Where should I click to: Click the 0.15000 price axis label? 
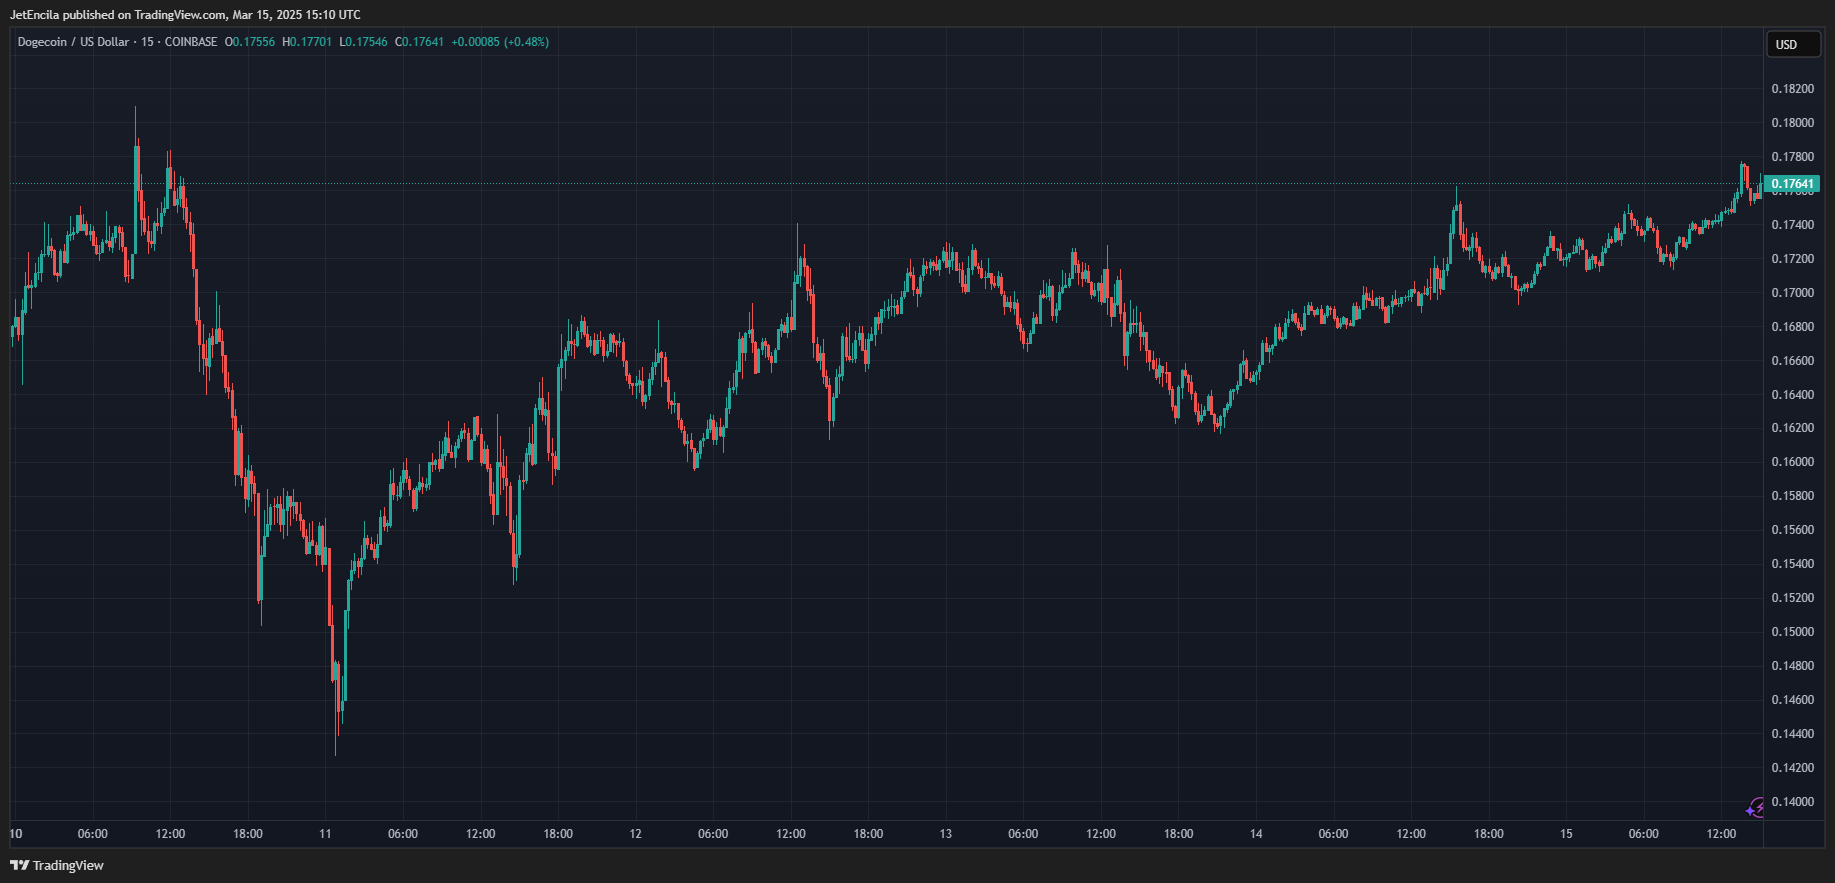(1792, 632)
